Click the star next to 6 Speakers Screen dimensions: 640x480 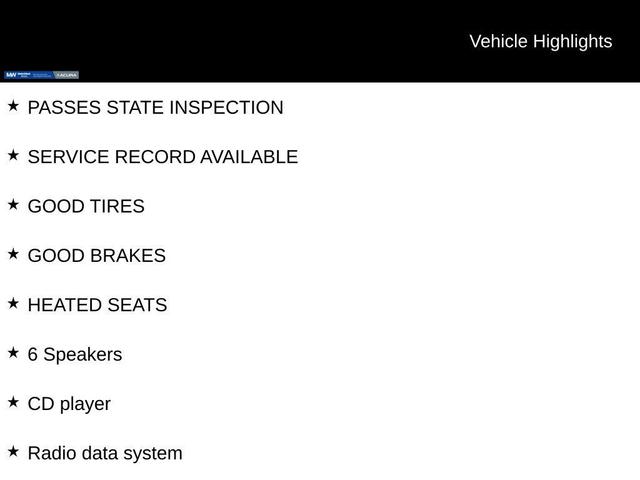13,352
